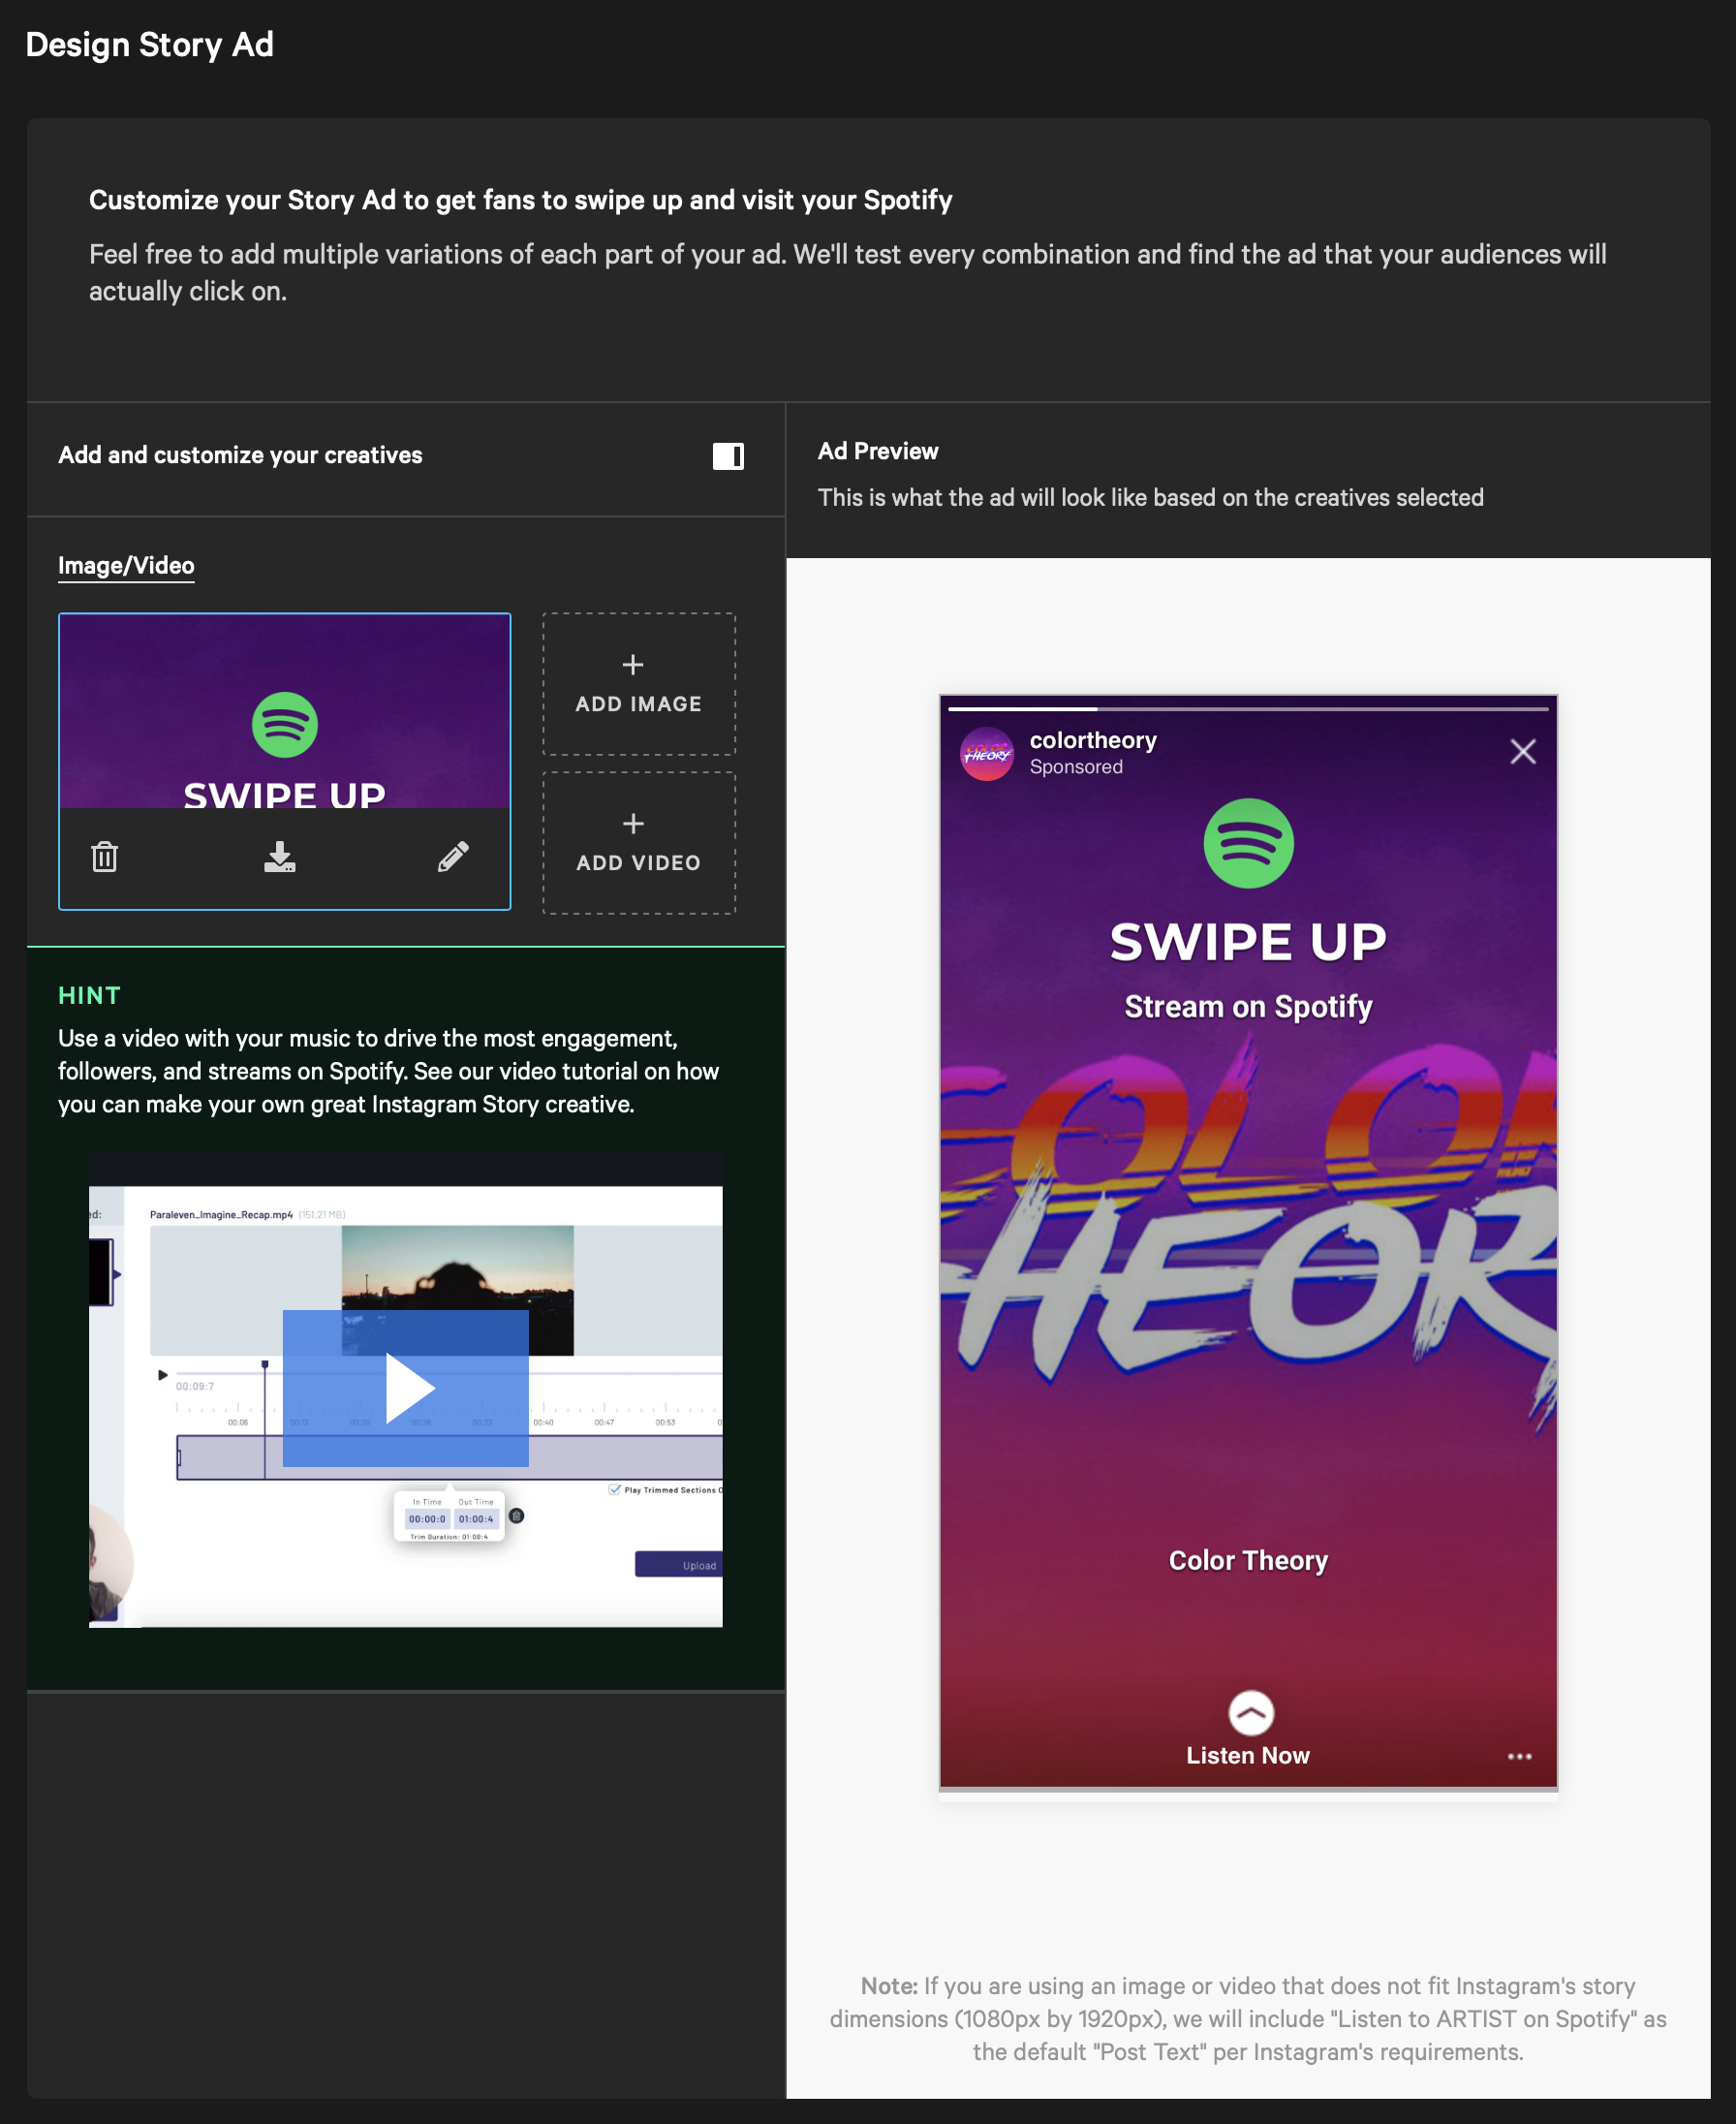Image resolution: width=1736 pixels, height=2124 pixels.
Task: Open the Image/Video tab
Action: coord(126,565)
